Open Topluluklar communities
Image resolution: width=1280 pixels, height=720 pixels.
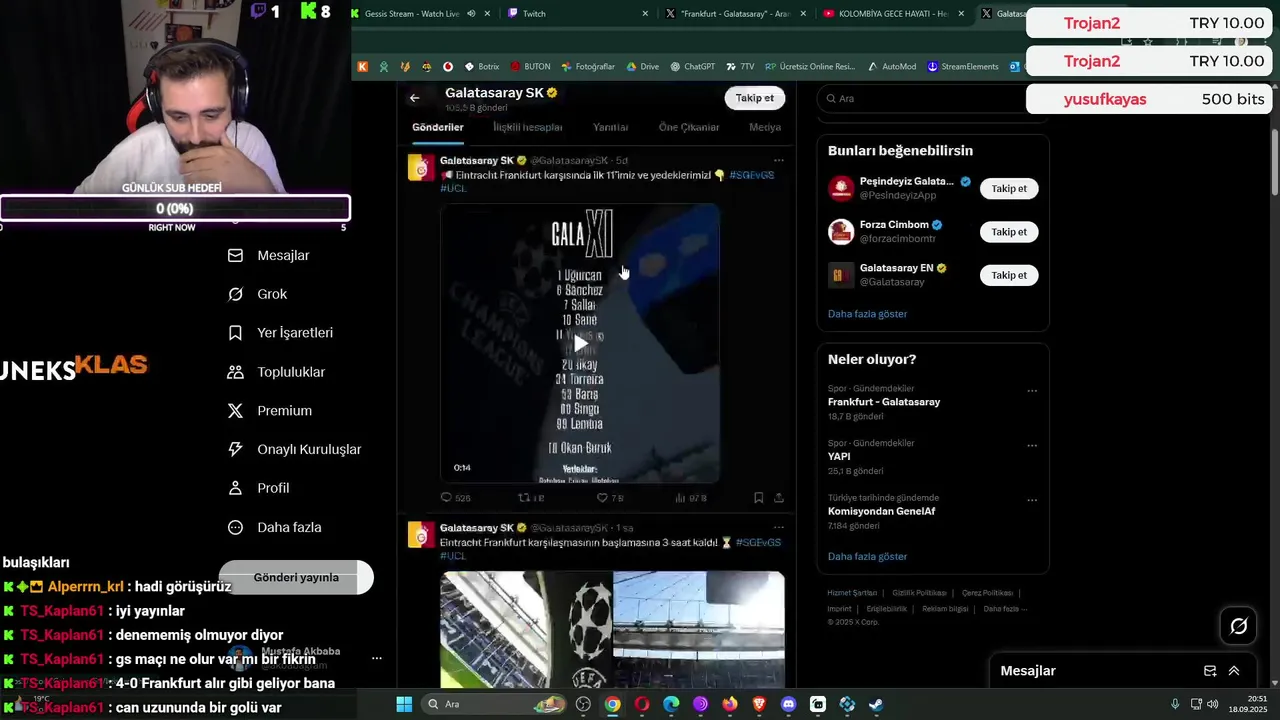tap(276, 372)
